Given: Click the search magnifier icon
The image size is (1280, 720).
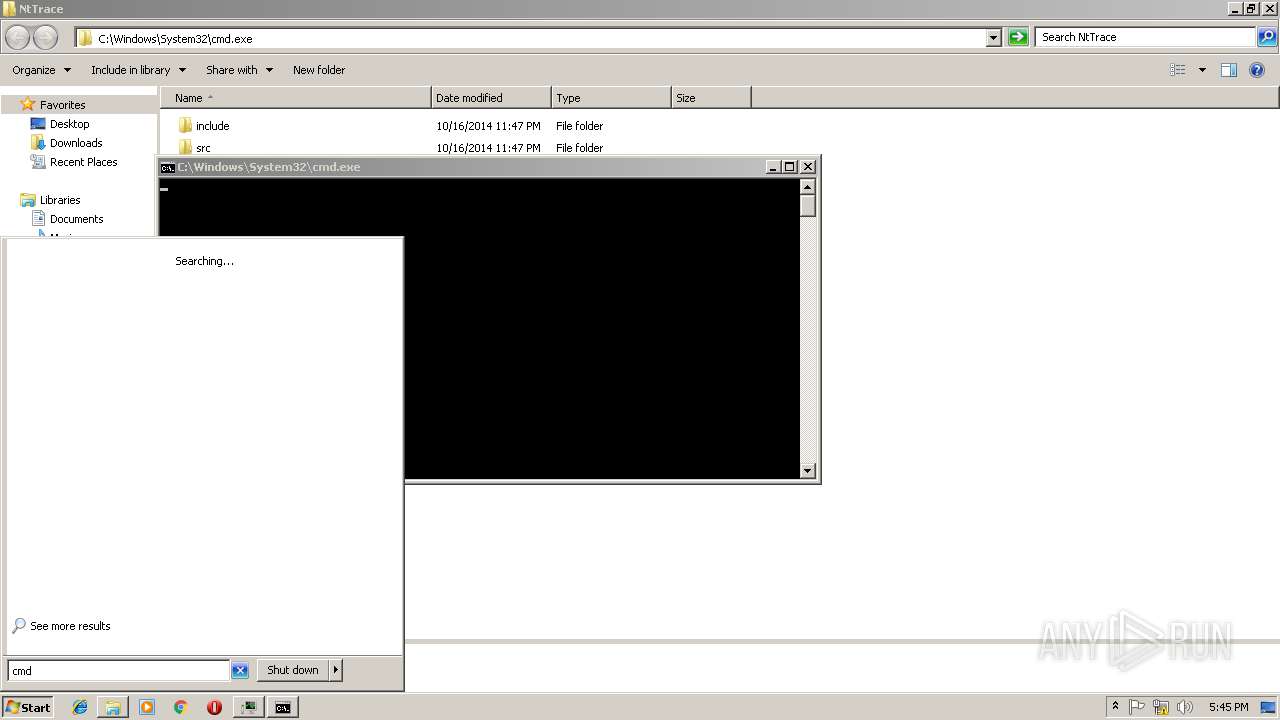Looking at the screenshot, I should (x=1266, y=37).
